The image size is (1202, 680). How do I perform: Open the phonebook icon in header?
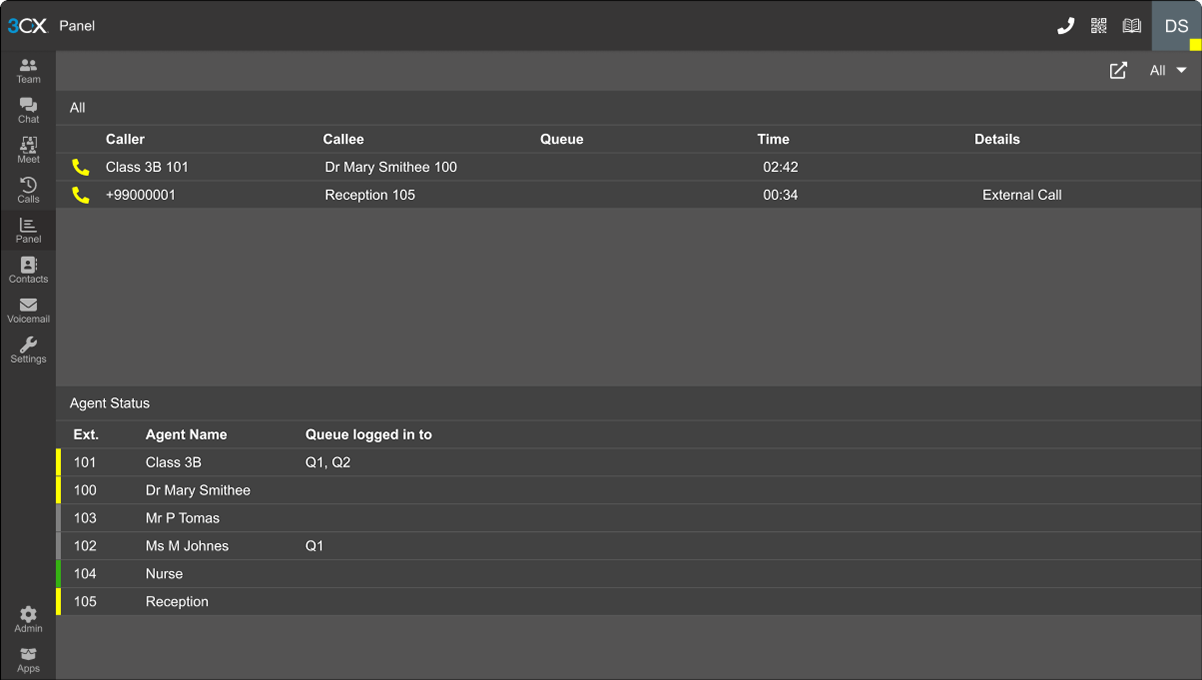click(1131, 26)
